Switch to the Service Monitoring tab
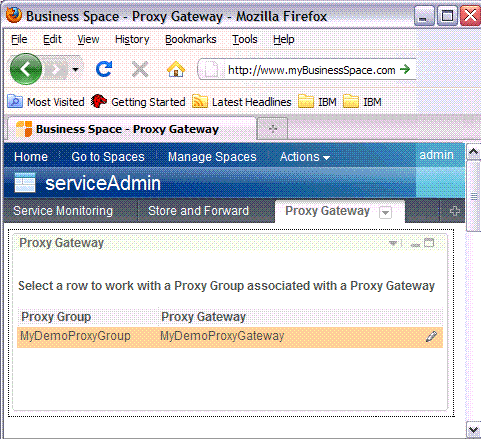Viewport: 481px width, 439px height. coord(63,211)
